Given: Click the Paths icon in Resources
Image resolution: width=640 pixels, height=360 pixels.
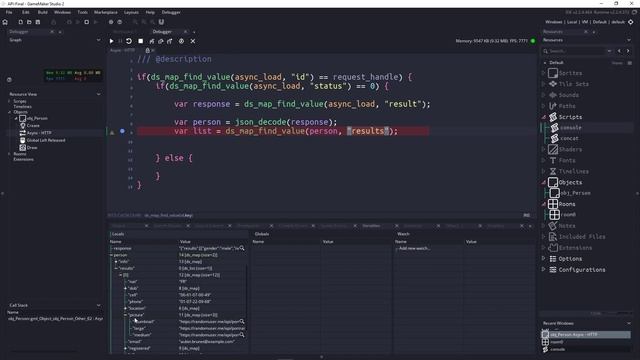Looking at the screenshot, I should tap(553, 106).
